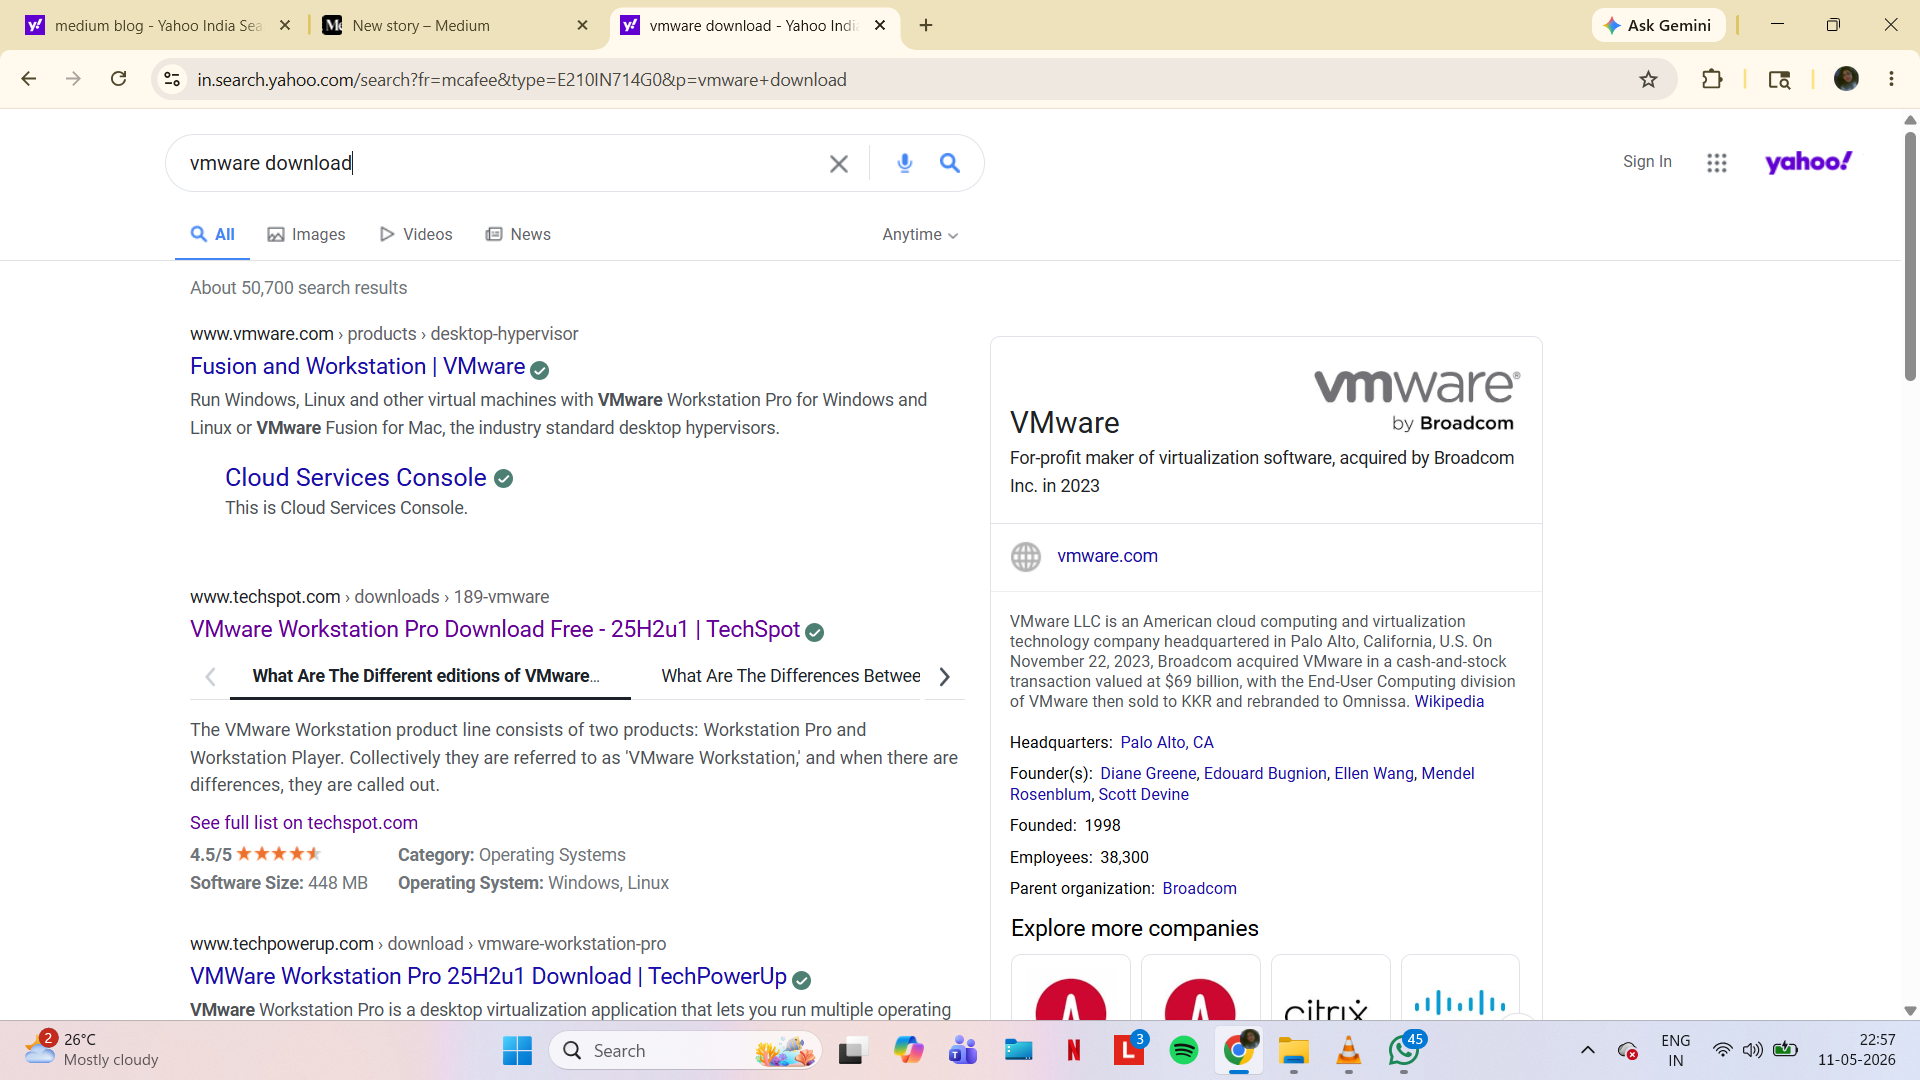The image size is (1920, 1080).
Task: Click the page vertical scrollbar thumb
Action: point(1910,255)
